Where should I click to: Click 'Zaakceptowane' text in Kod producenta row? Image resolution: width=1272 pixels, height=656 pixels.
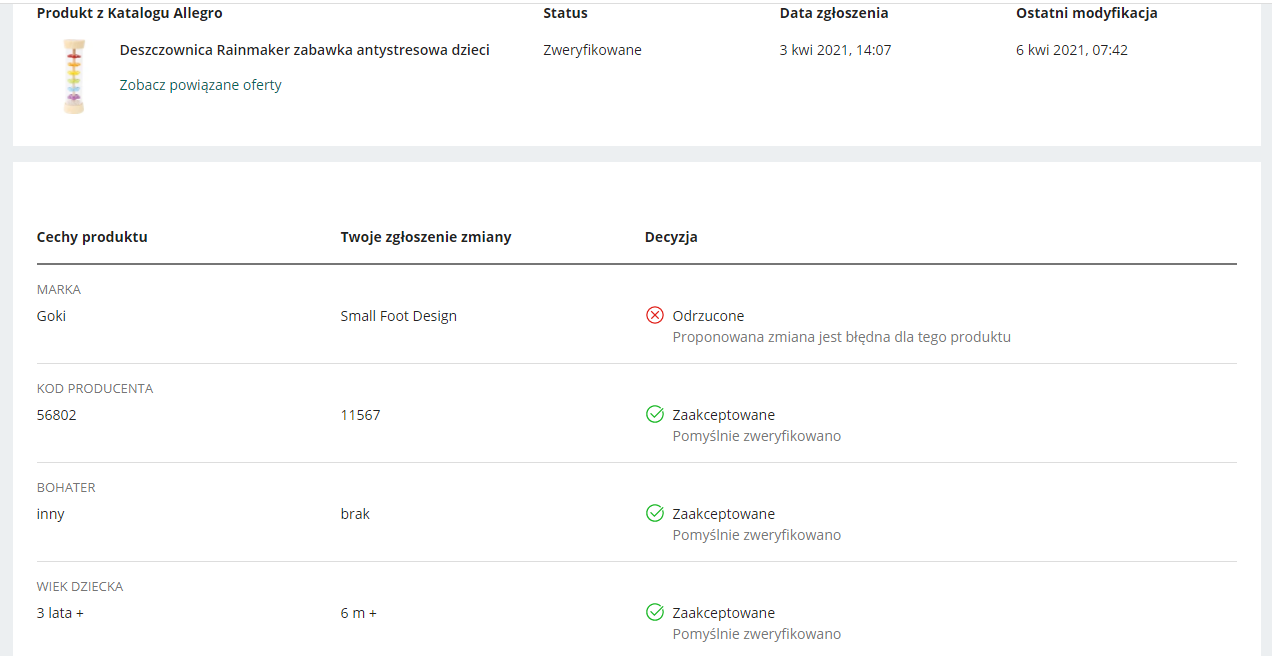(723, 415)
